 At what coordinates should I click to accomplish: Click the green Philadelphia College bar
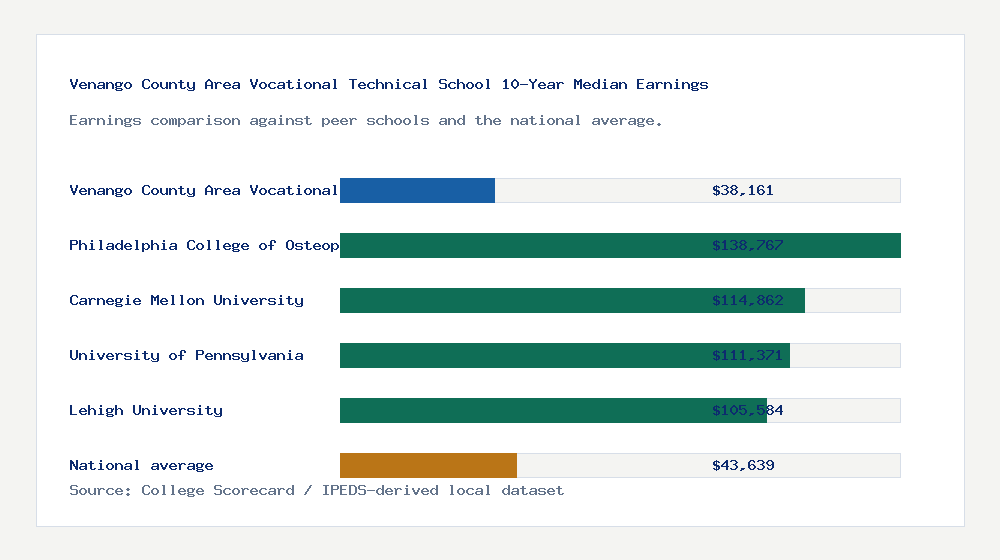[620, 246]
